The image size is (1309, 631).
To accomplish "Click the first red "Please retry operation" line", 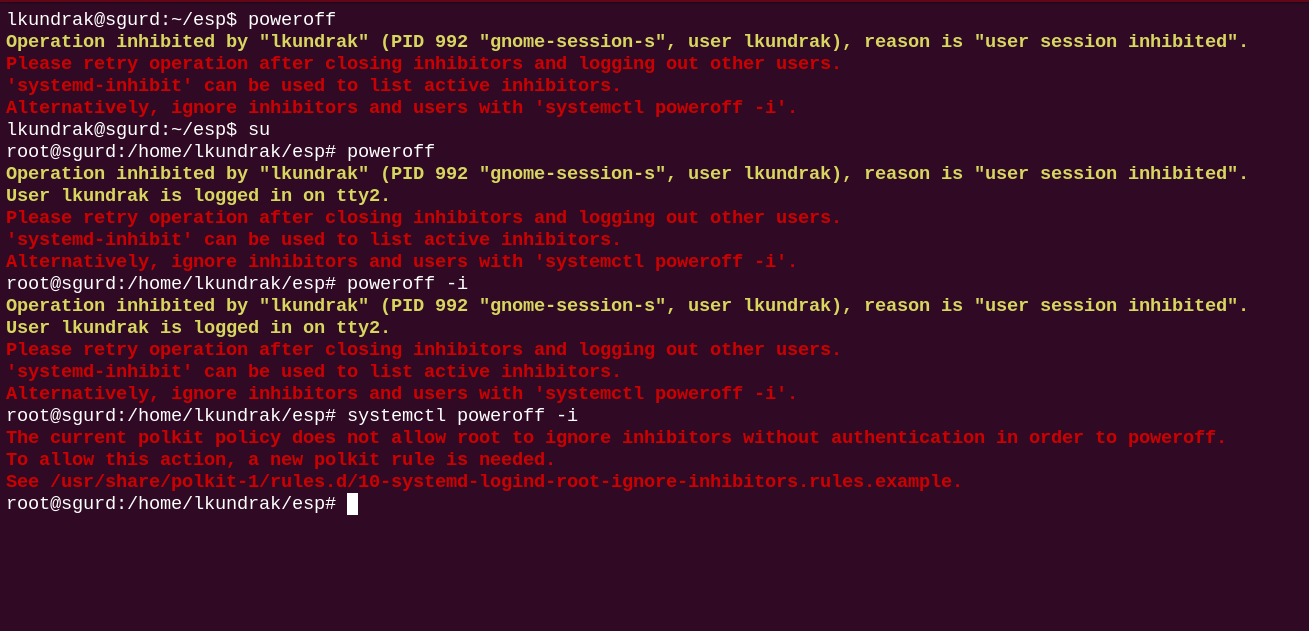I will click(x=423, y=64).
